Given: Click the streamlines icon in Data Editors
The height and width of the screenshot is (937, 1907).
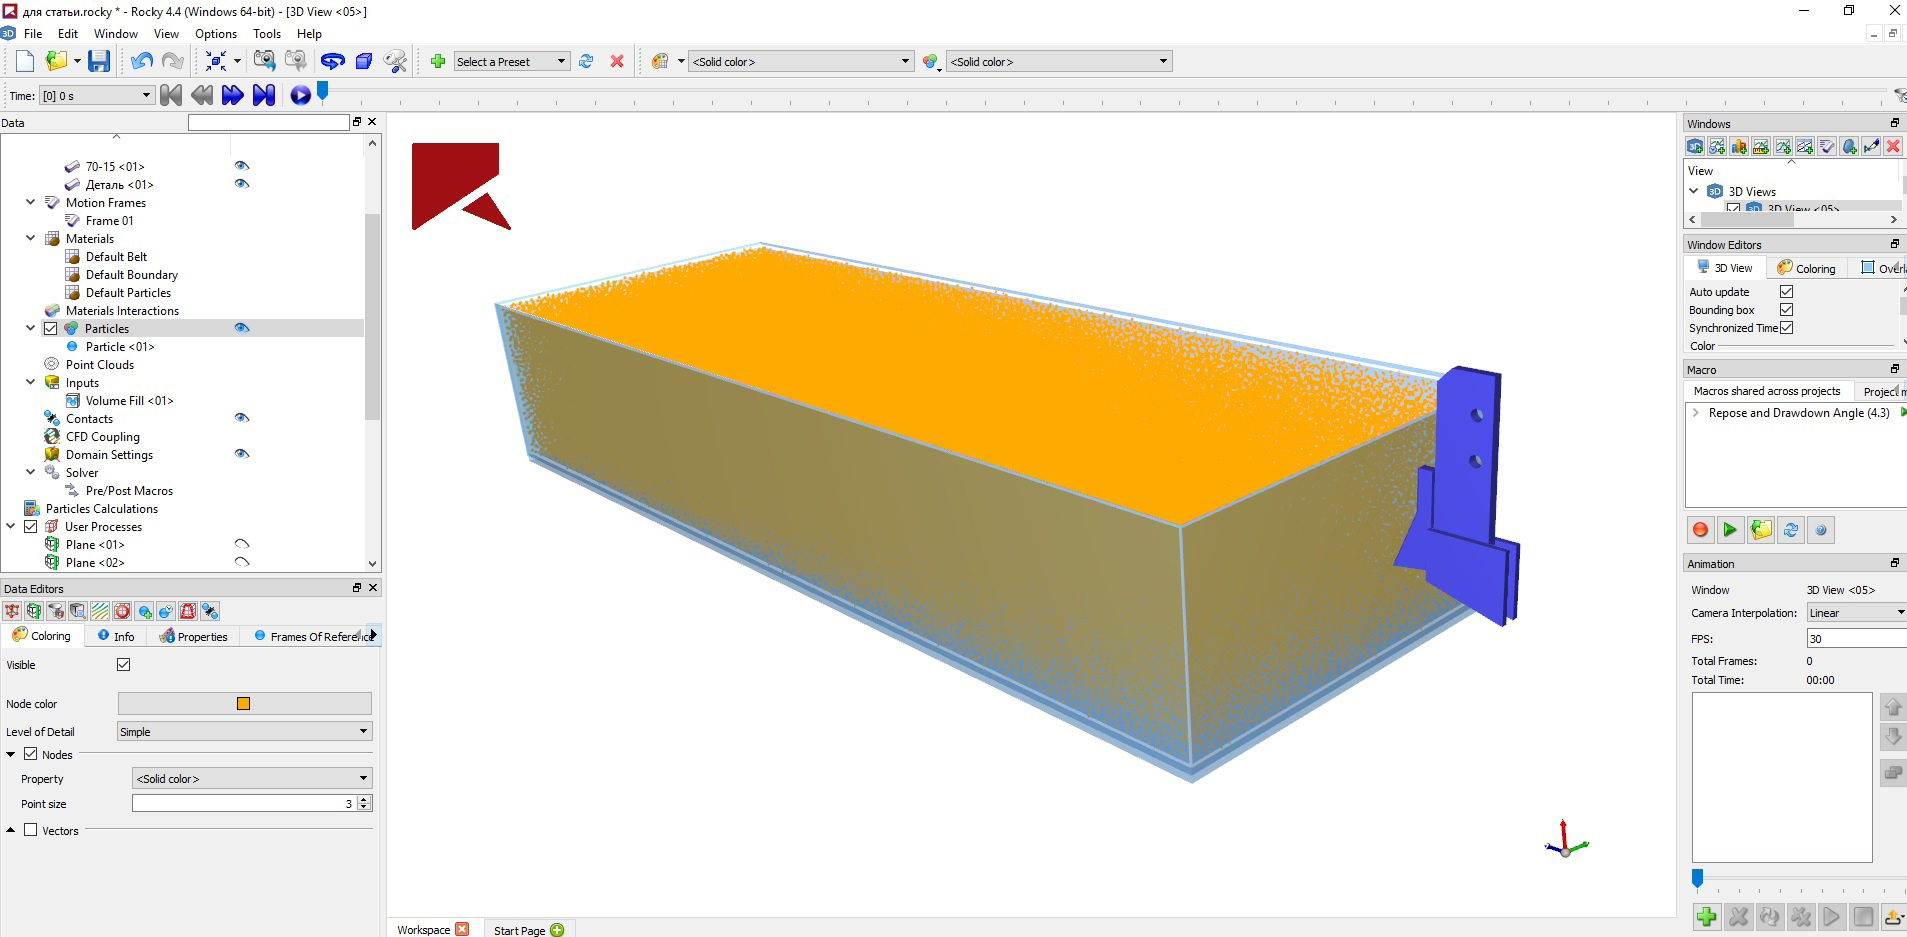Looking at the screenshot, I should pos(100,611).
